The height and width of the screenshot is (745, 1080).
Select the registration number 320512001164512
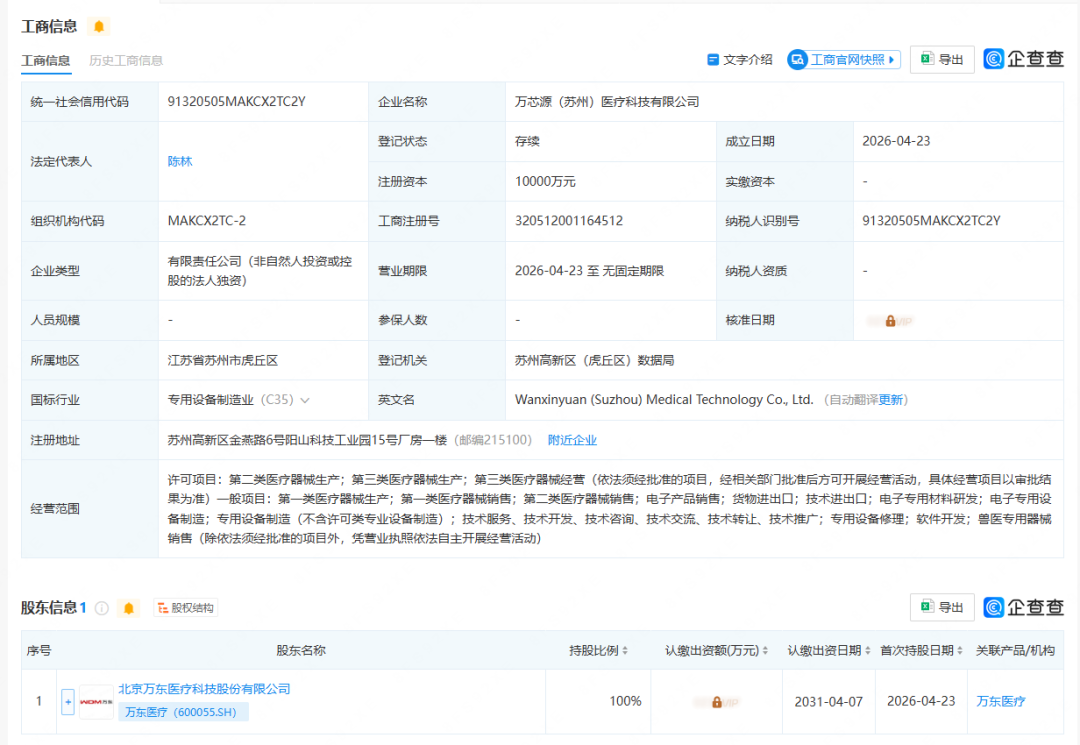pyautogui.click(x=569, y=221)
